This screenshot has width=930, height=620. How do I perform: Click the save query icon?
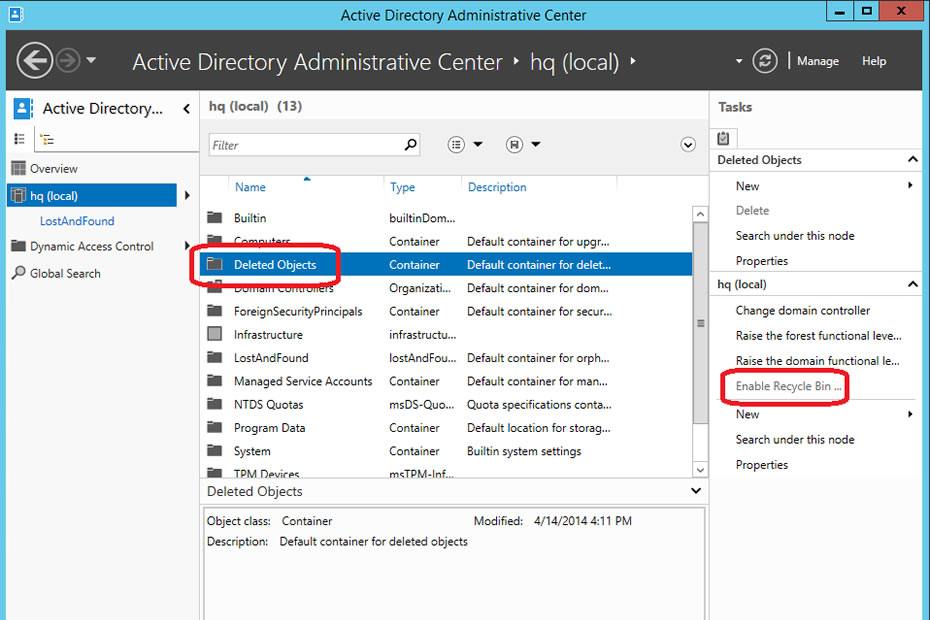click(514, 144)
